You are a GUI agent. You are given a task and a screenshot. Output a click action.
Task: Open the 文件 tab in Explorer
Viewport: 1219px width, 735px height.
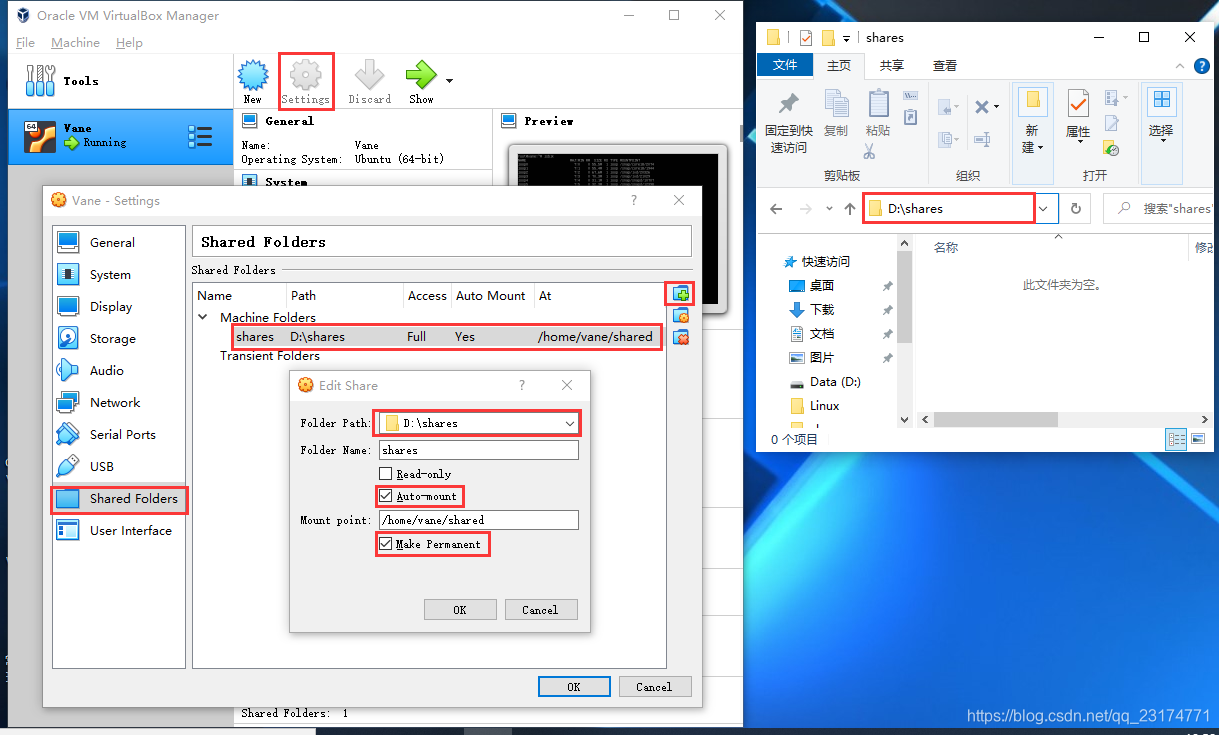[786, 65]
